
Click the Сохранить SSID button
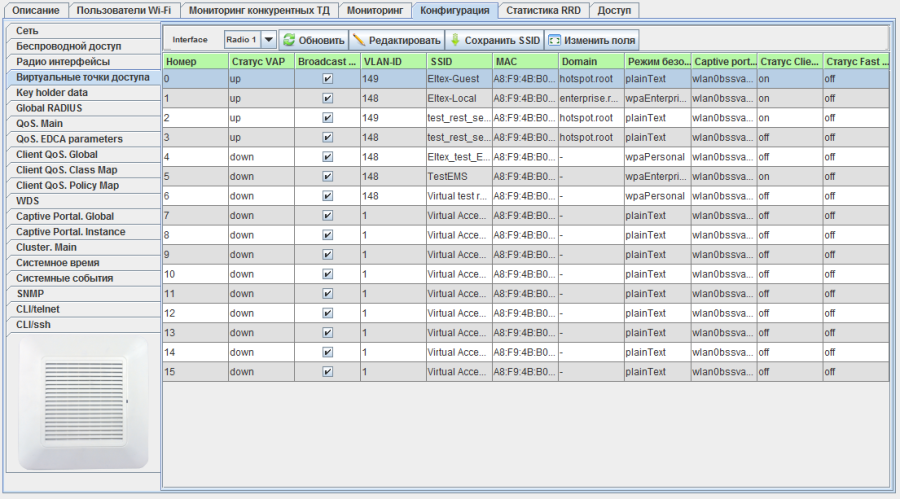(494, 40)
